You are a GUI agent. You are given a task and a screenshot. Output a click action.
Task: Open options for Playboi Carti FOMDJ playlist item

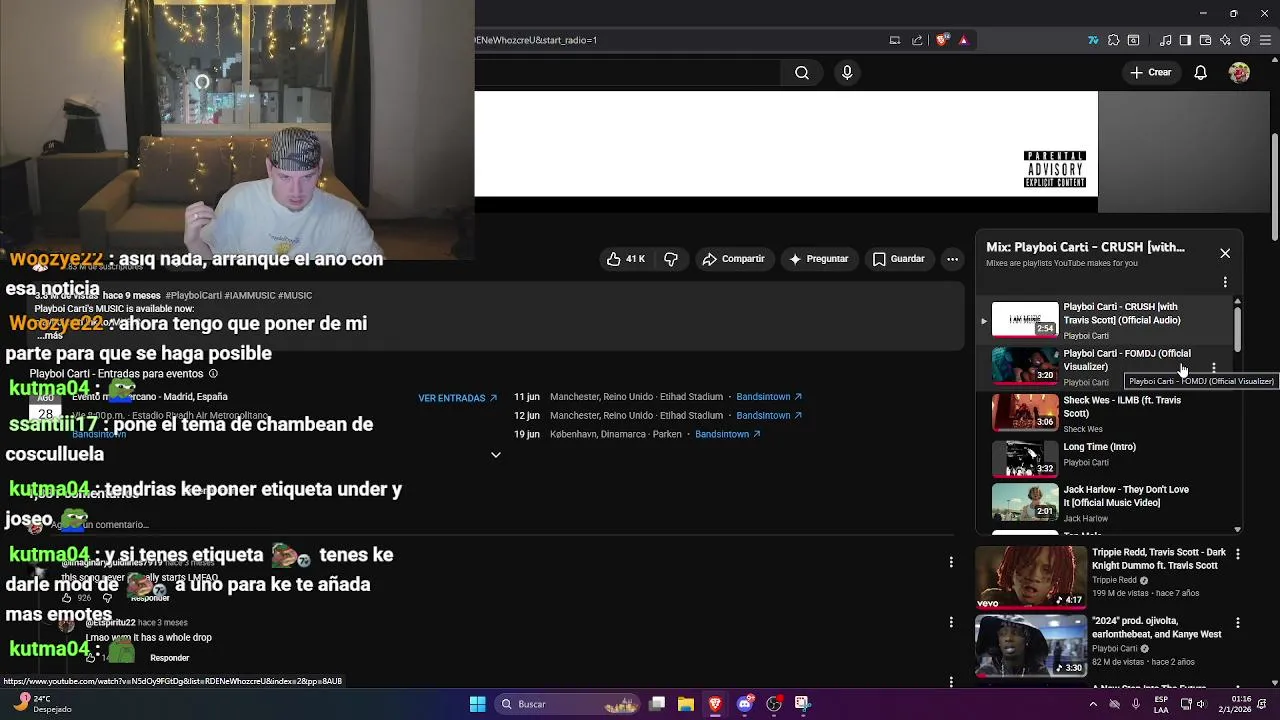pos(1213,368)
